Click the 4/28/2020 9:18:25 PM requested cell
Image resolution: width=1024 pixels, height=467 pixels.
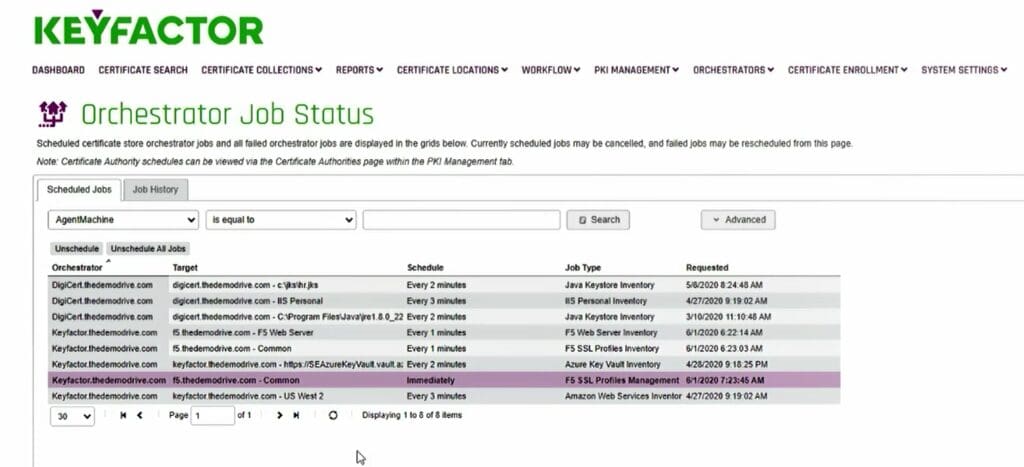[x=727, y=364]
